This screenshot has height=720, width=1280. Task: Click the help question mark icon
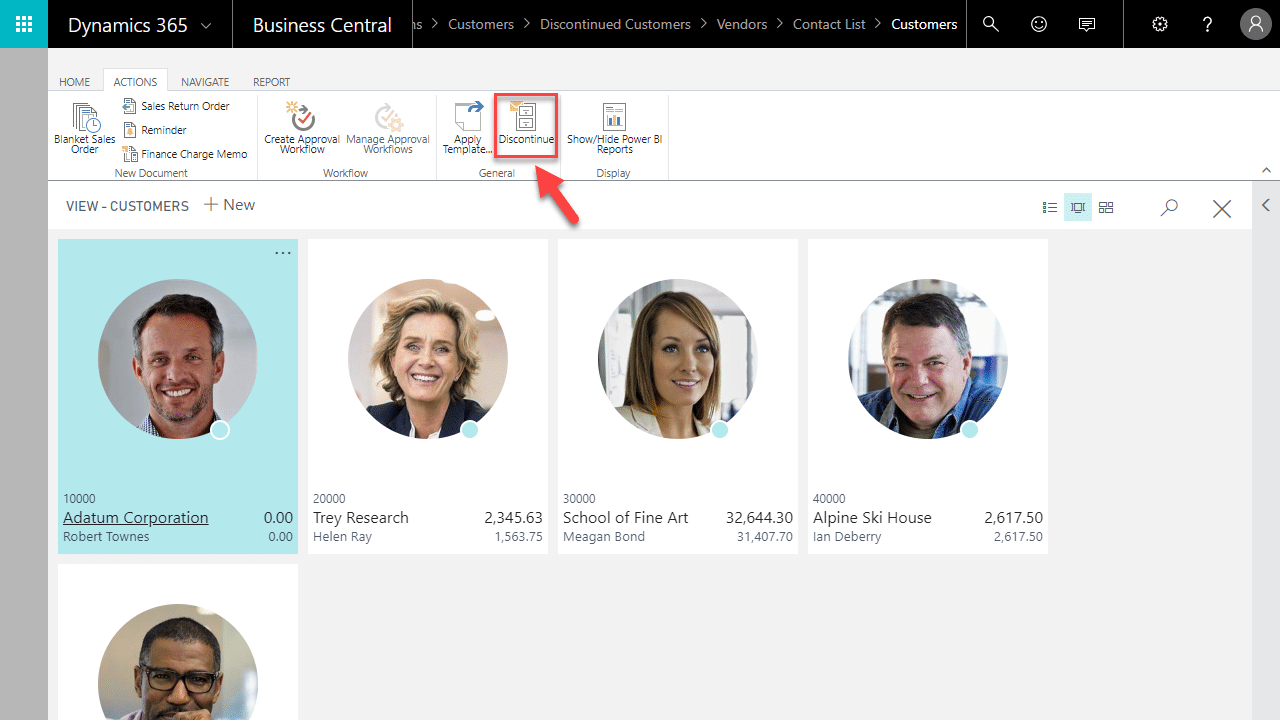tap(1207, 24)
